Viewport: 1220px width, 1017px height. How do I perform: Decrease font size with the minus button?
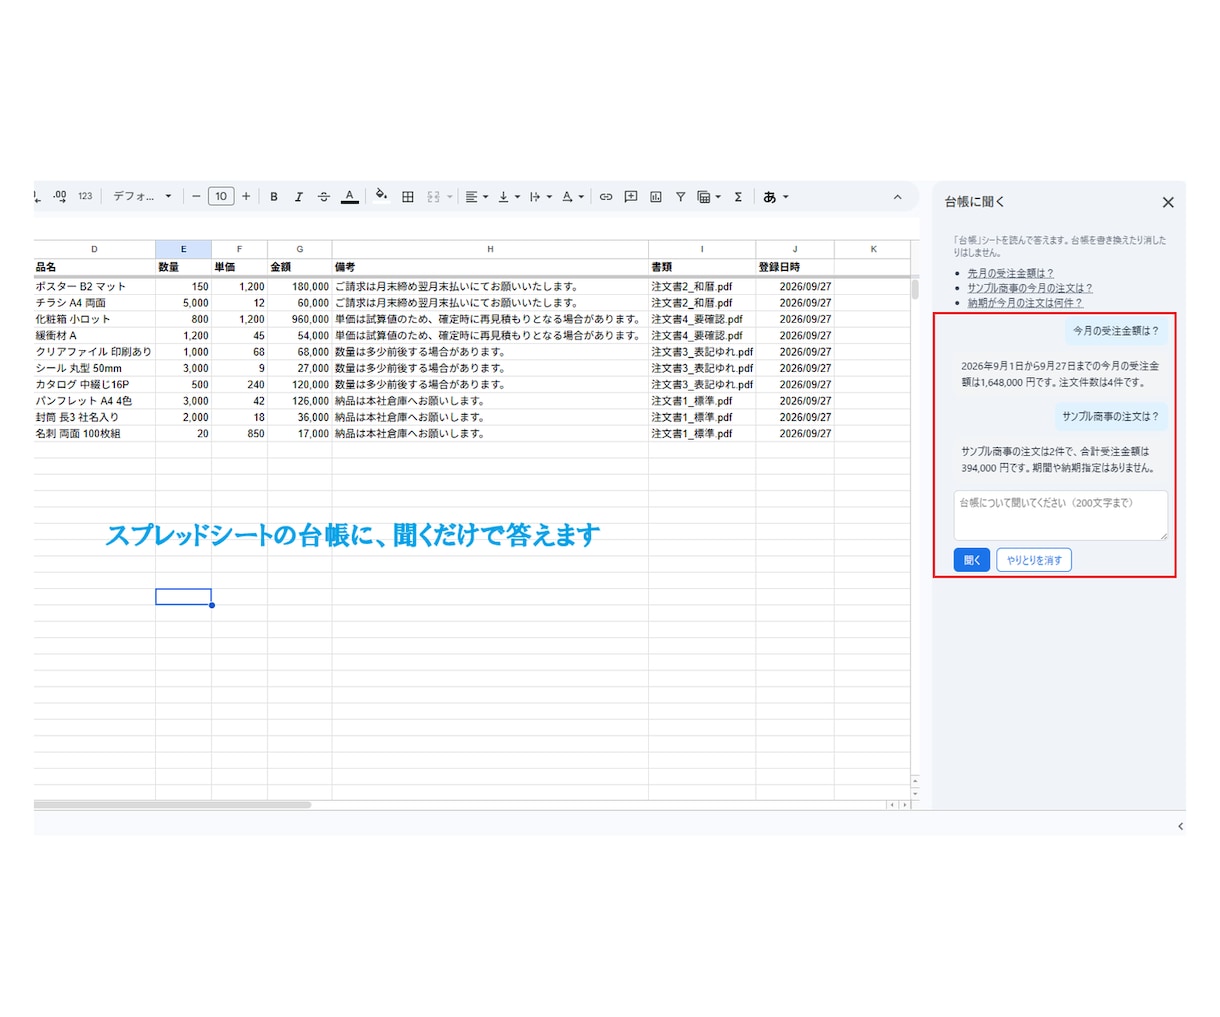196,197
